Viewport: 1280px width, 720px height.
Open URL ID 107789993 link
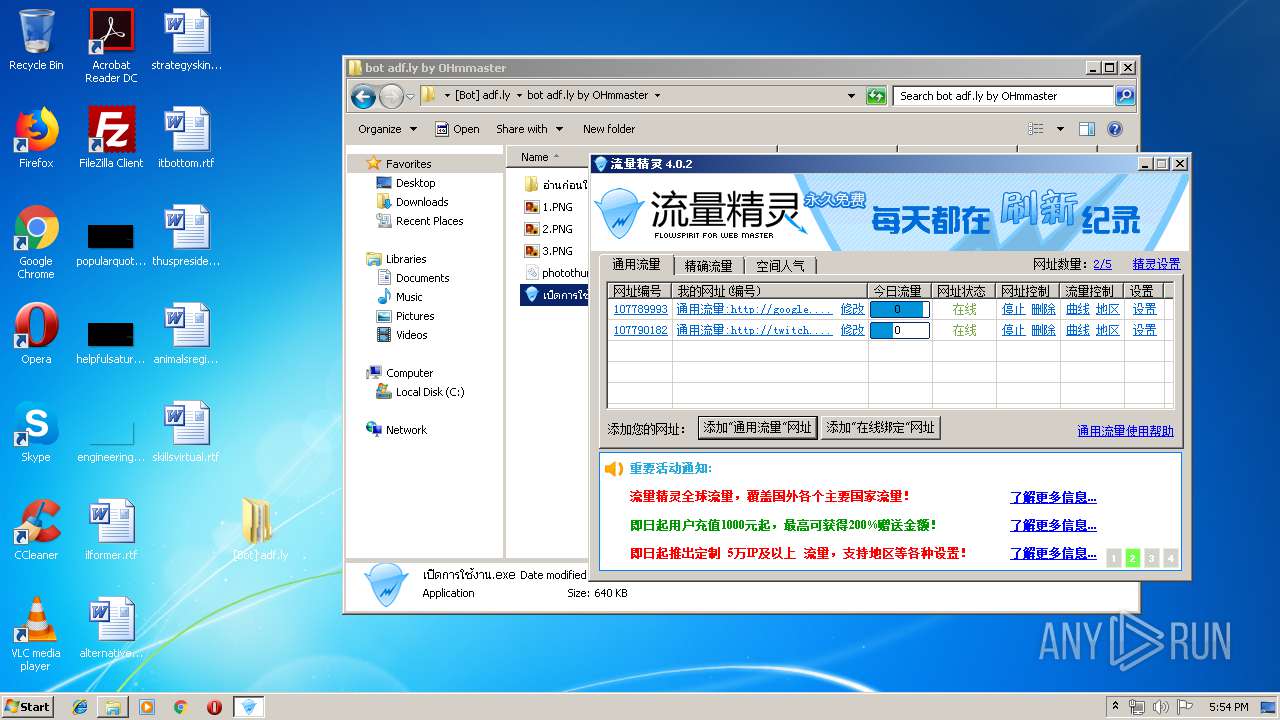point(640,310)
